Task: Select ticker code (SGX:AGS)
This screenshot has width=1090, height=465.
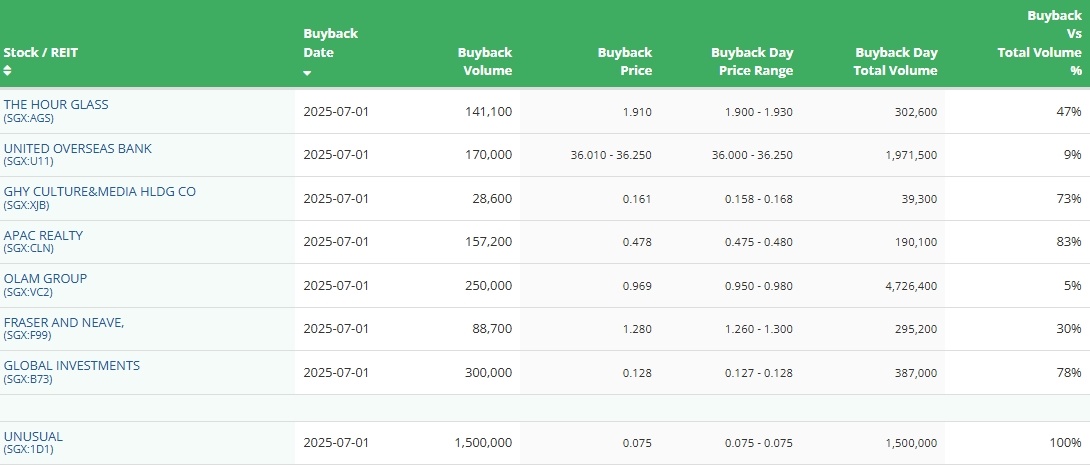Action: click(29, 118)
